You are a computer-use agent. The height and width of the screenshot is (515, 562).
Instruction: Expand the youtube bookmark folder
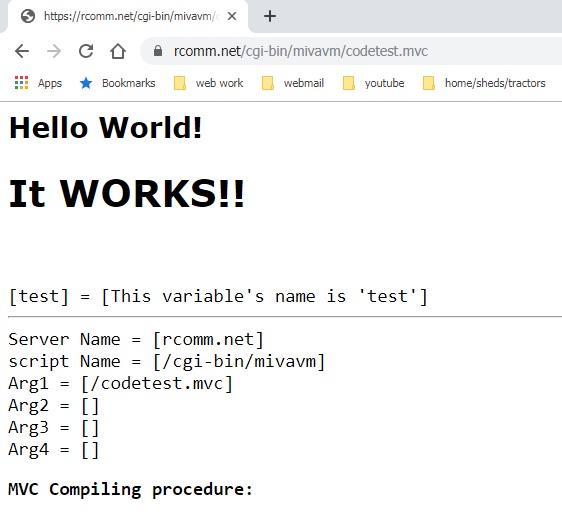[373, 83]
